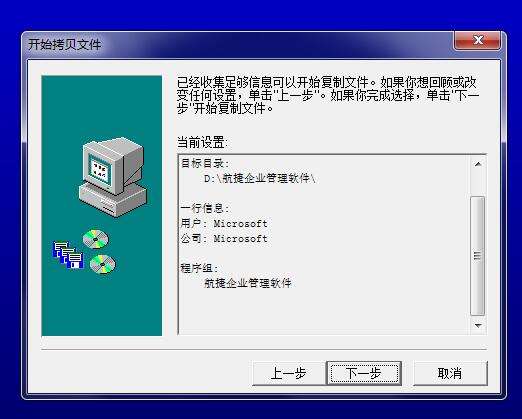
Task: Click the 用户: Microsoft line
Action: (224, 223)
